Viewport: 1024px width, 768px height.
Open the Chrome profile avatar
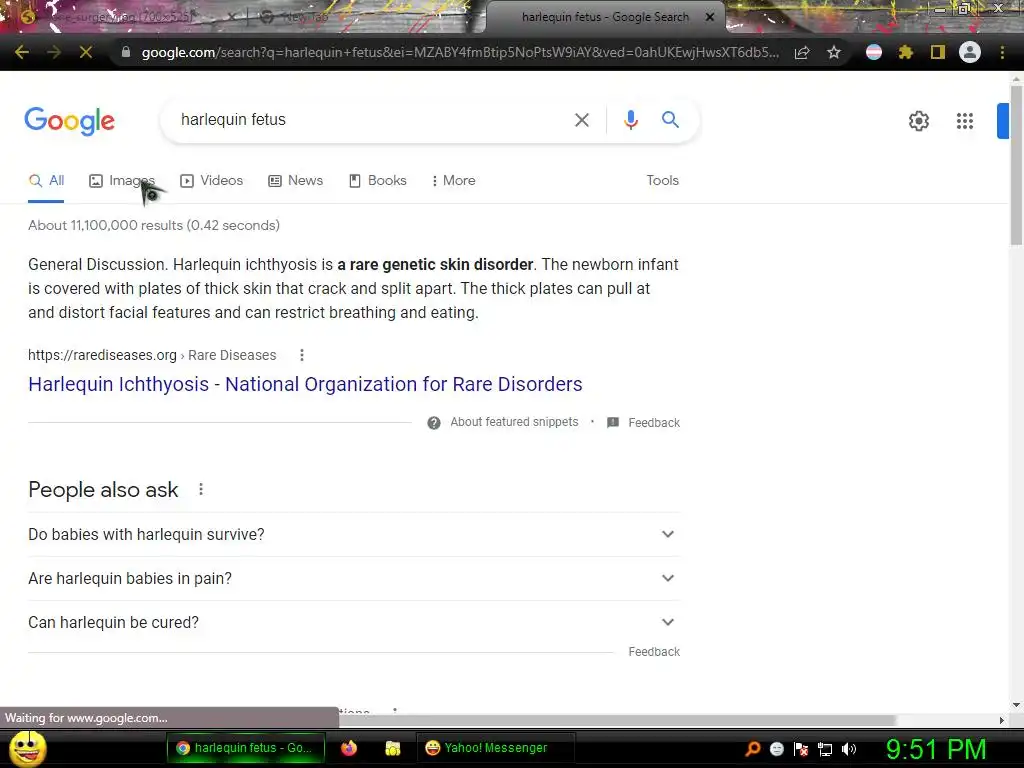click(970, 52)
